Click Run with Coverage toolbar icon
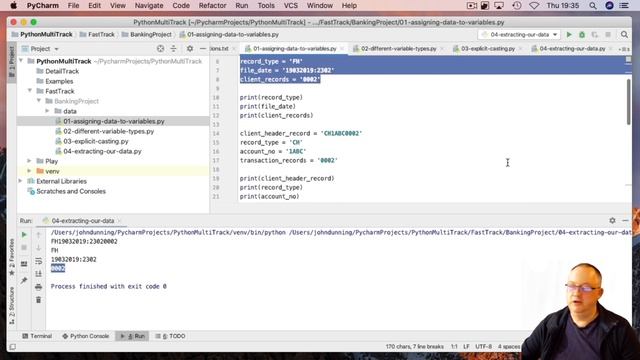Screen dimensions: 640x360 tap(595, 35)
